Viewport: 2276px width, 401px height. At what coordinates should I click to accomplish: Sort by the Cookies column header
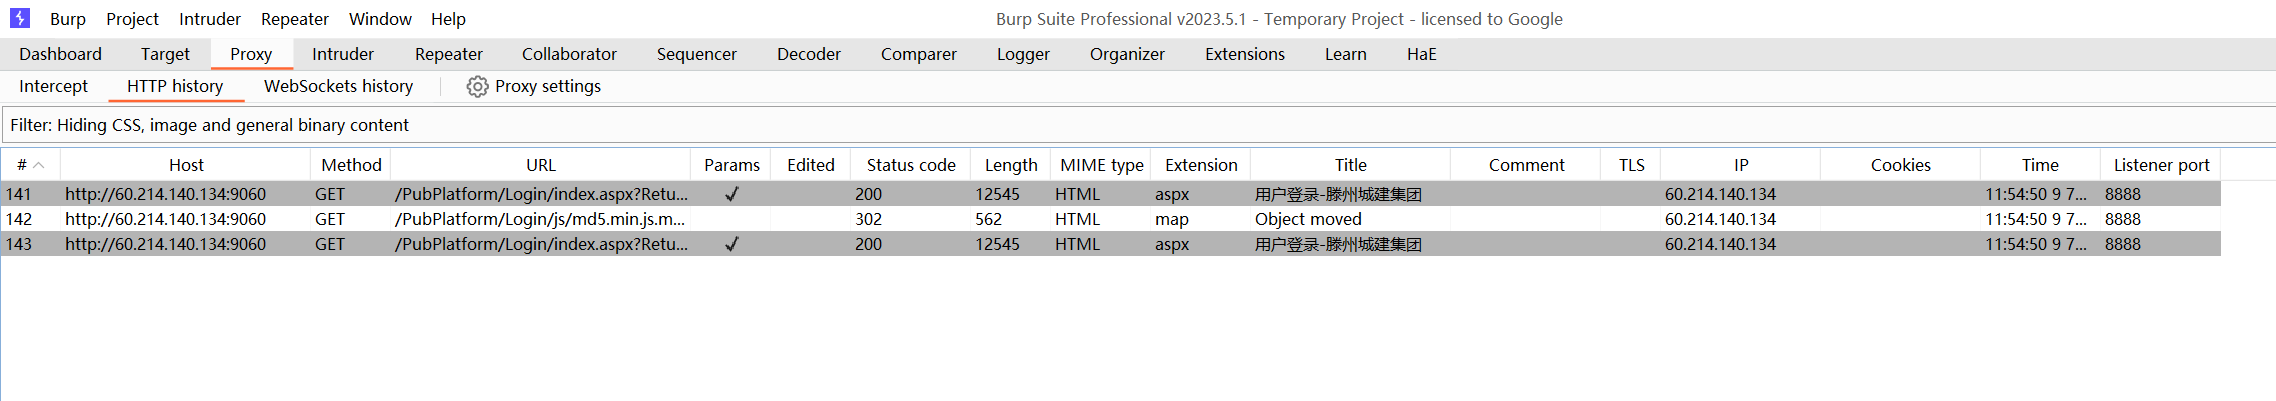click(1901, 165)
